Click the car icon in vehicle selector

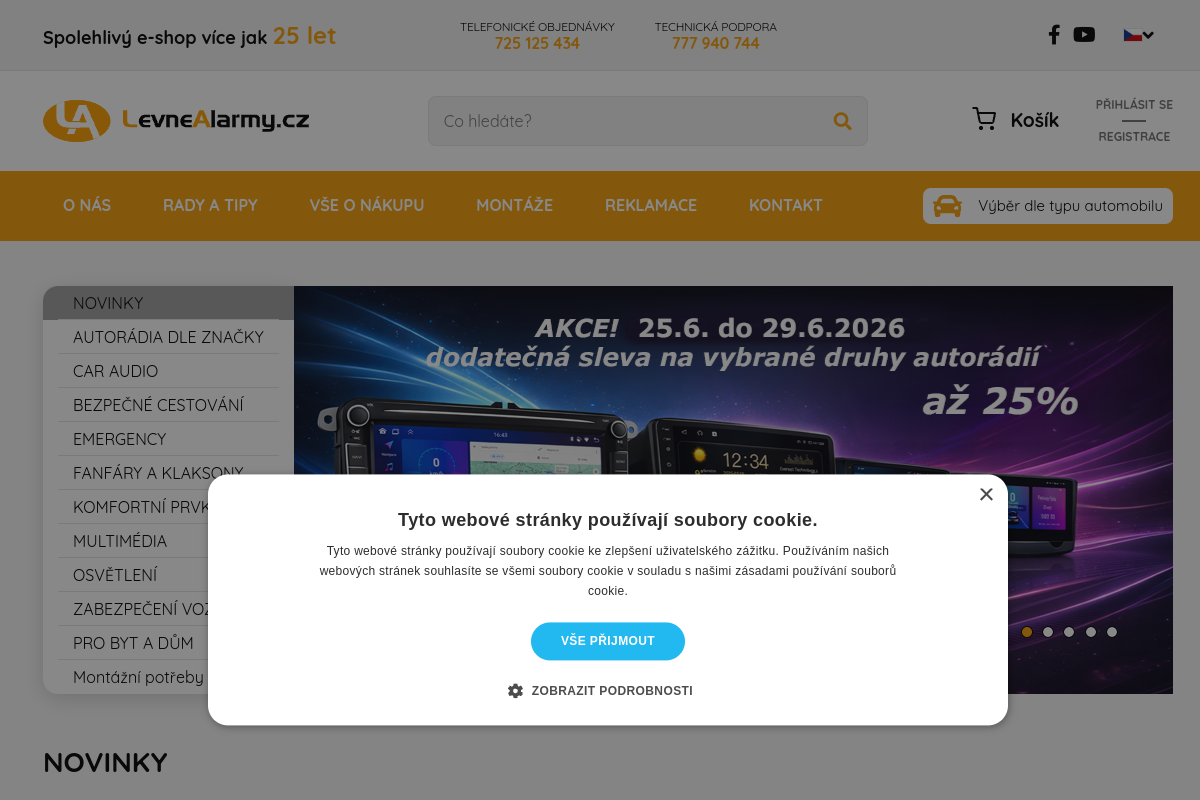[947, 206]
